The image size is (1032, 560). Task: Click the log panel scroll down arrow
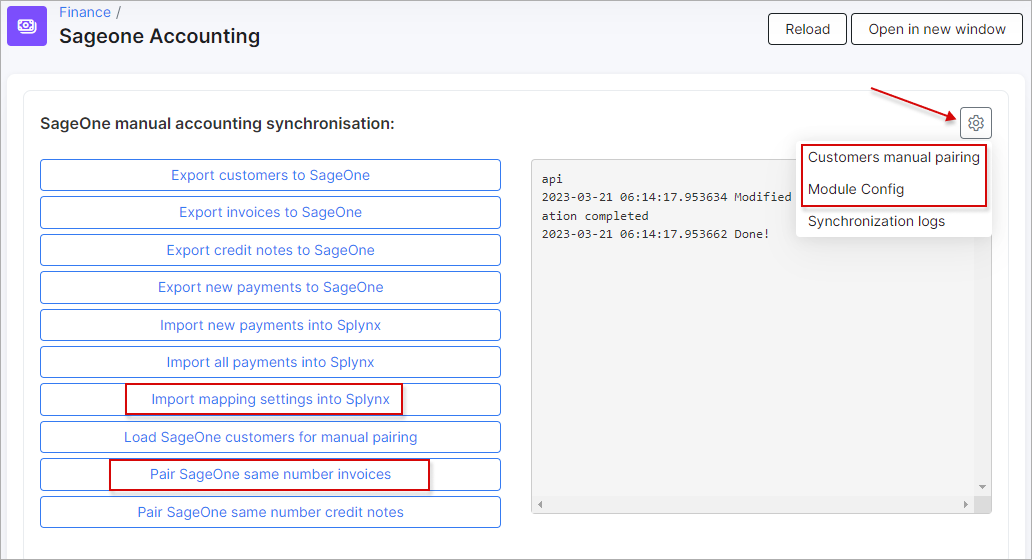point(982,487)
